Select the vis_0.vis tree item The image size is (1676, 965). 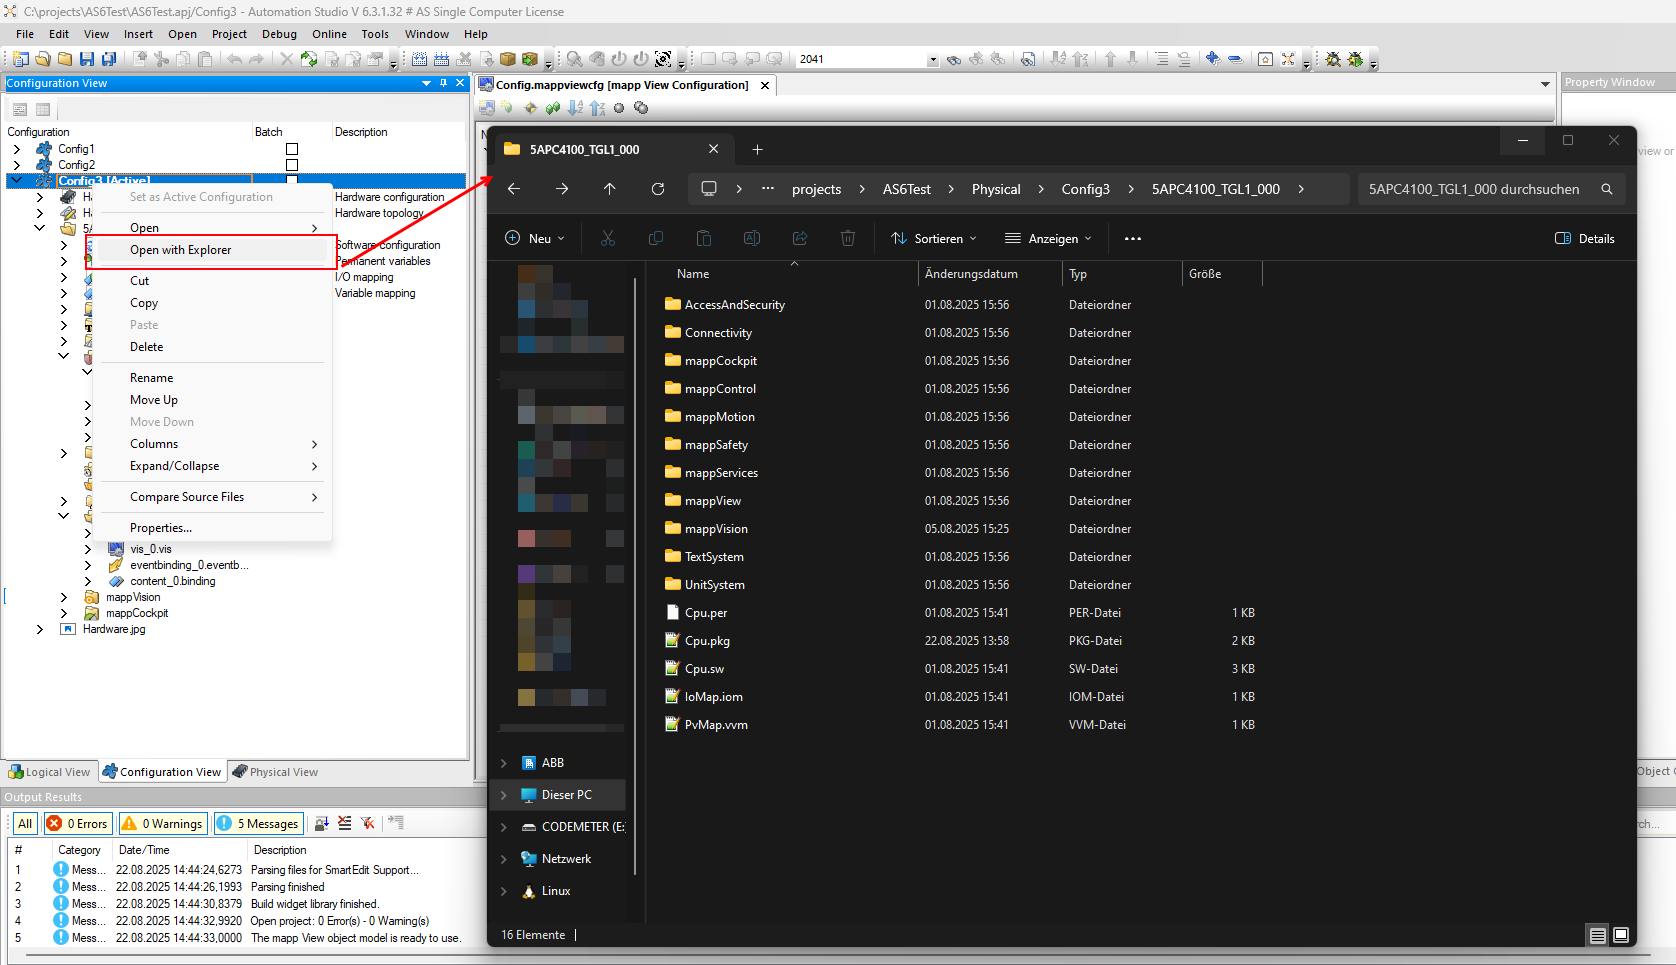pos(150,549)
